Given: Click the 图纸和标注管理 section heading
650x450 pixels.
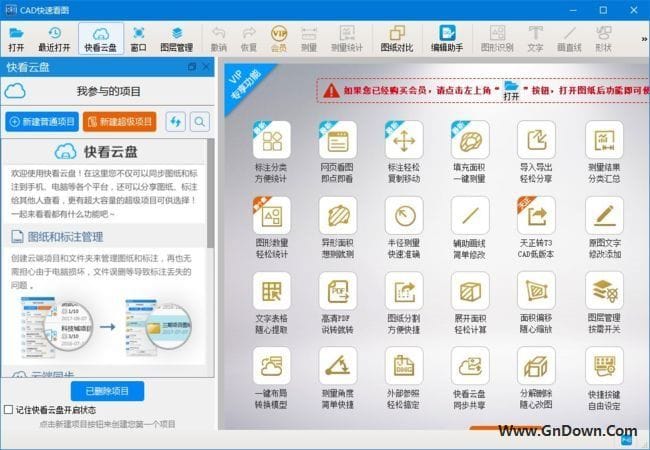Looking at the screenshot, I should click(x=65, y=237).
